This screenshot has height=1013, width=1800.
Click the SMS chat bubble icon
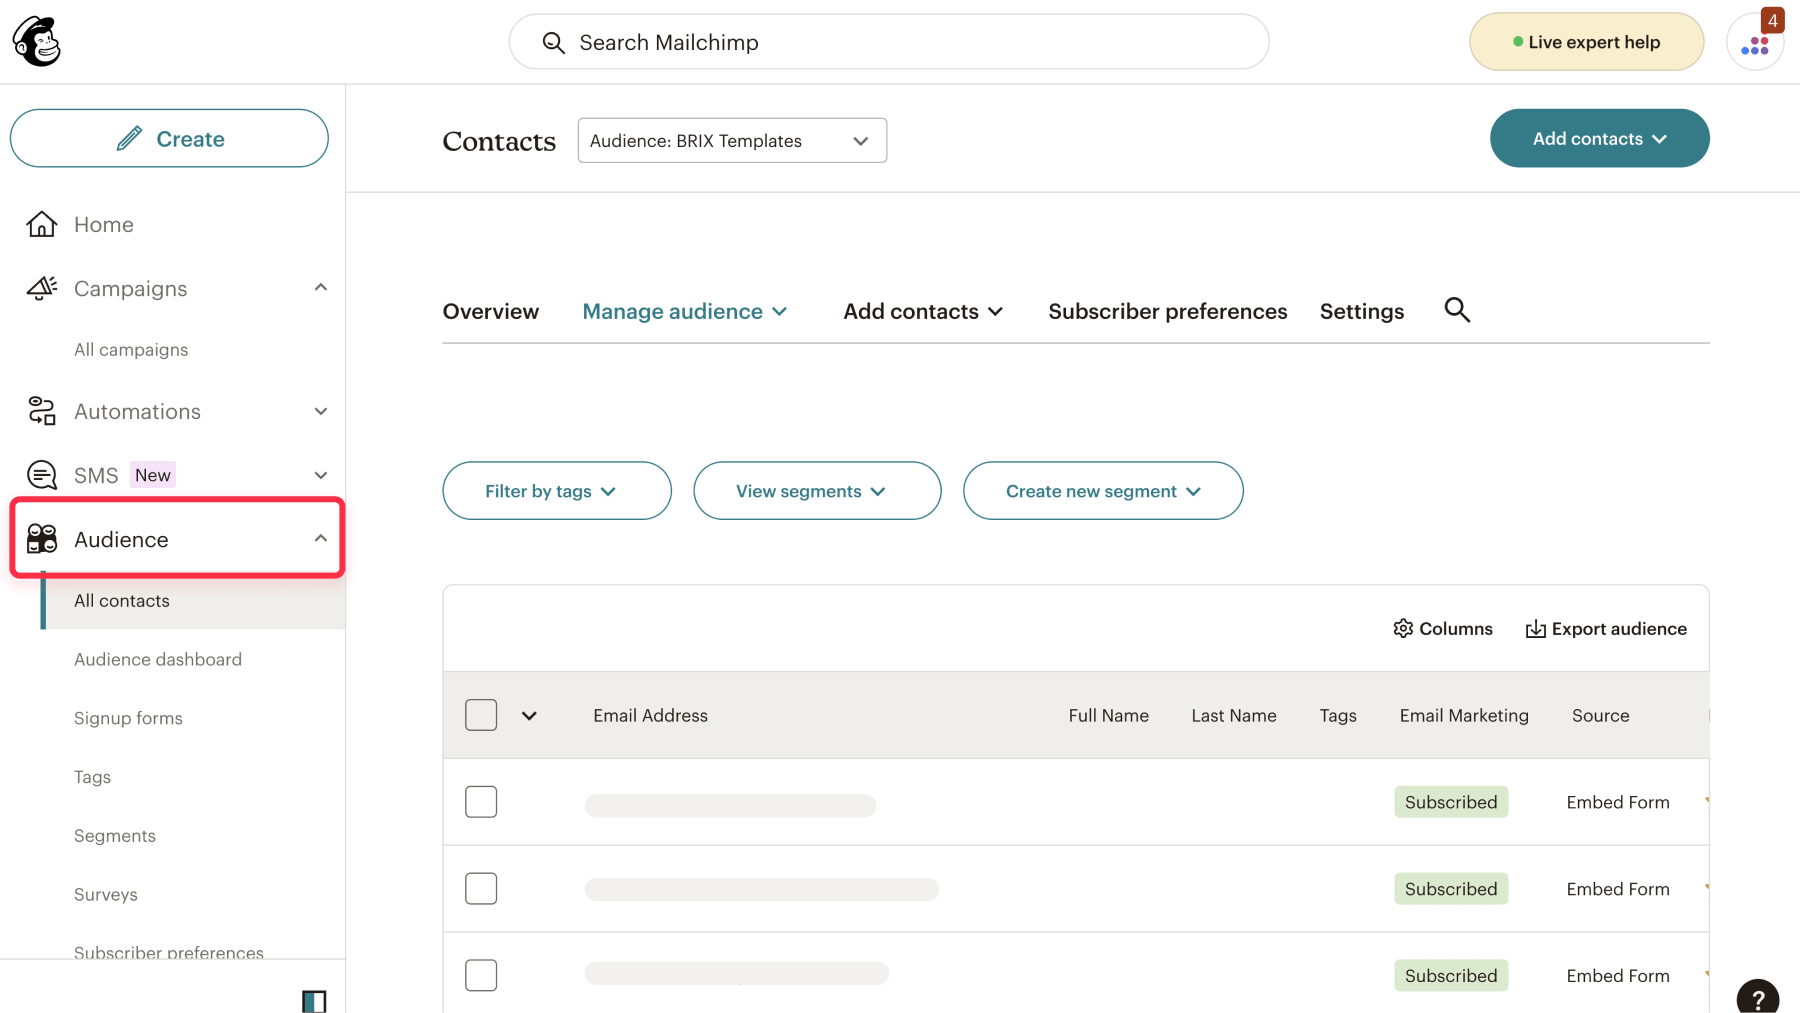[x=42, y=475]
